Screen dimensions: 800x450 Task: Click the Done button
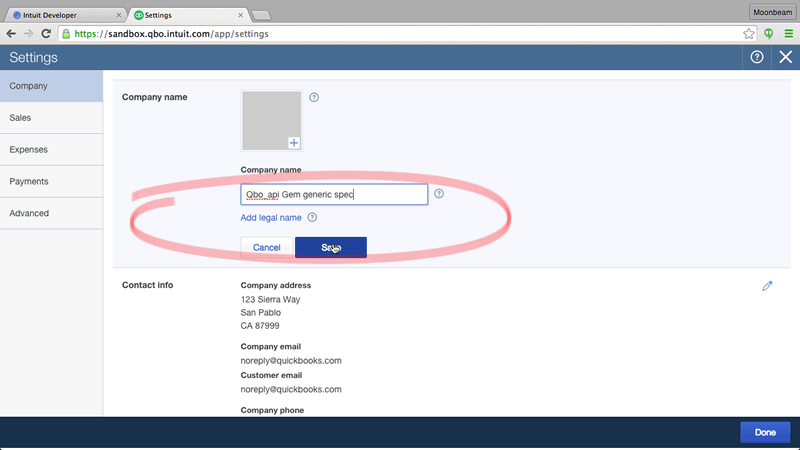pyautogui.click(x=765, y=432)
